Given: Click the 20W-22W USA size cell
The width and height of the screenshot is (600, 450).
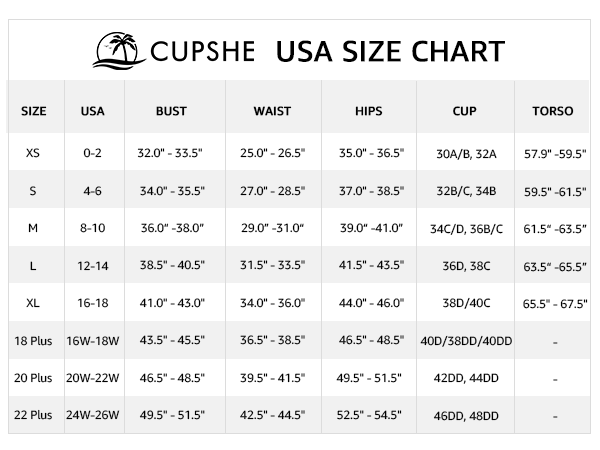Looking at the screenshot, I should coord(93,378).
